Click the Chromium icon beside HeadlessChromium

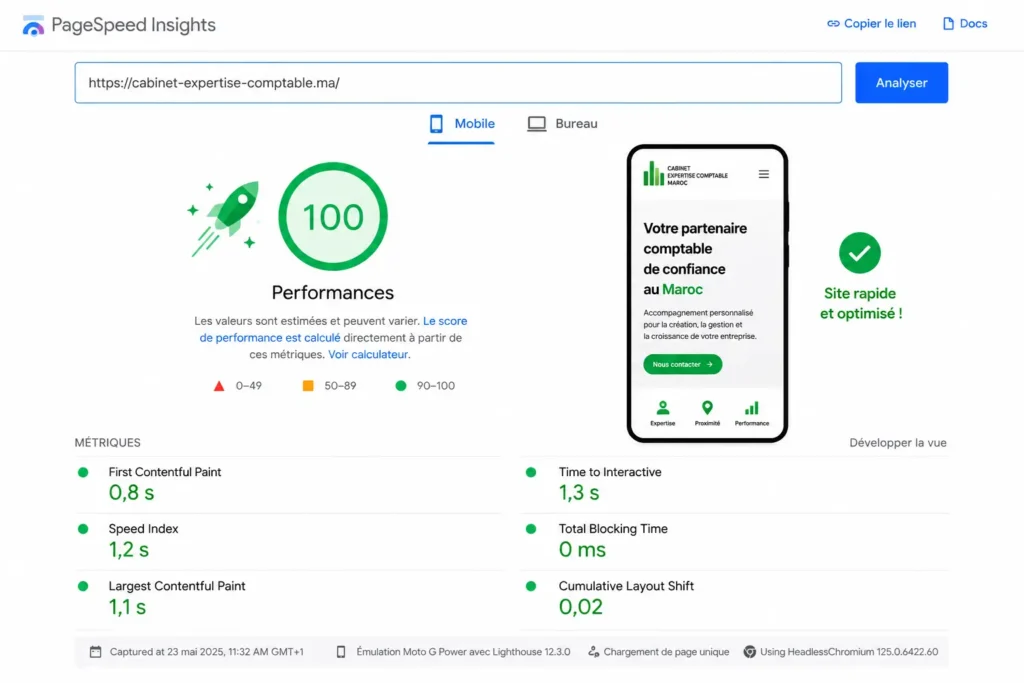(750, 652)
